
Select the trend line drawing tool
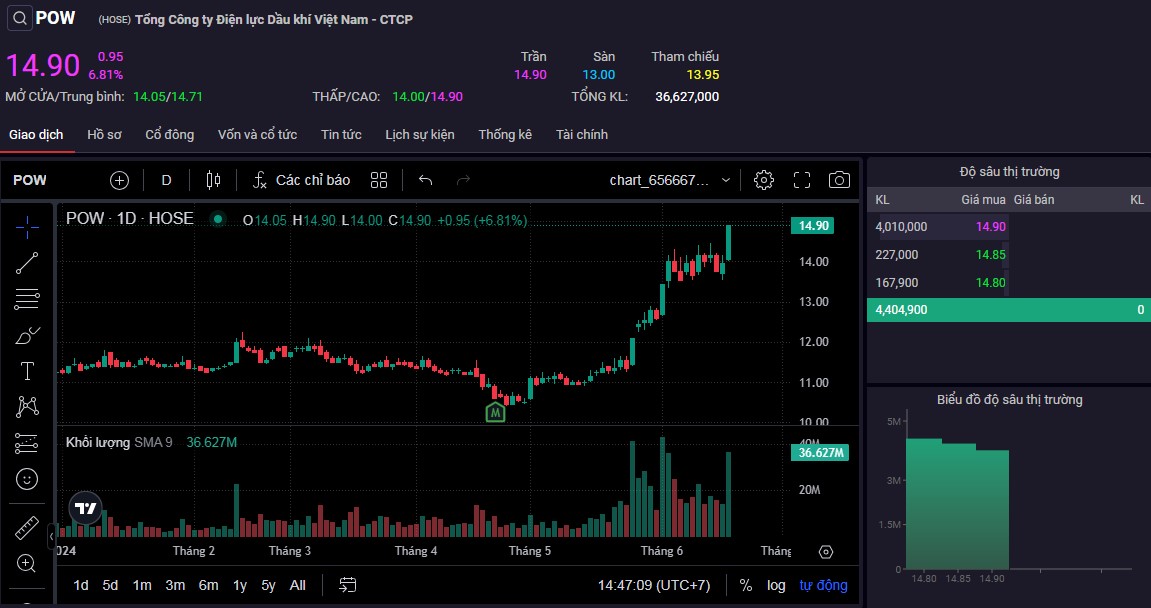[27, 263]
